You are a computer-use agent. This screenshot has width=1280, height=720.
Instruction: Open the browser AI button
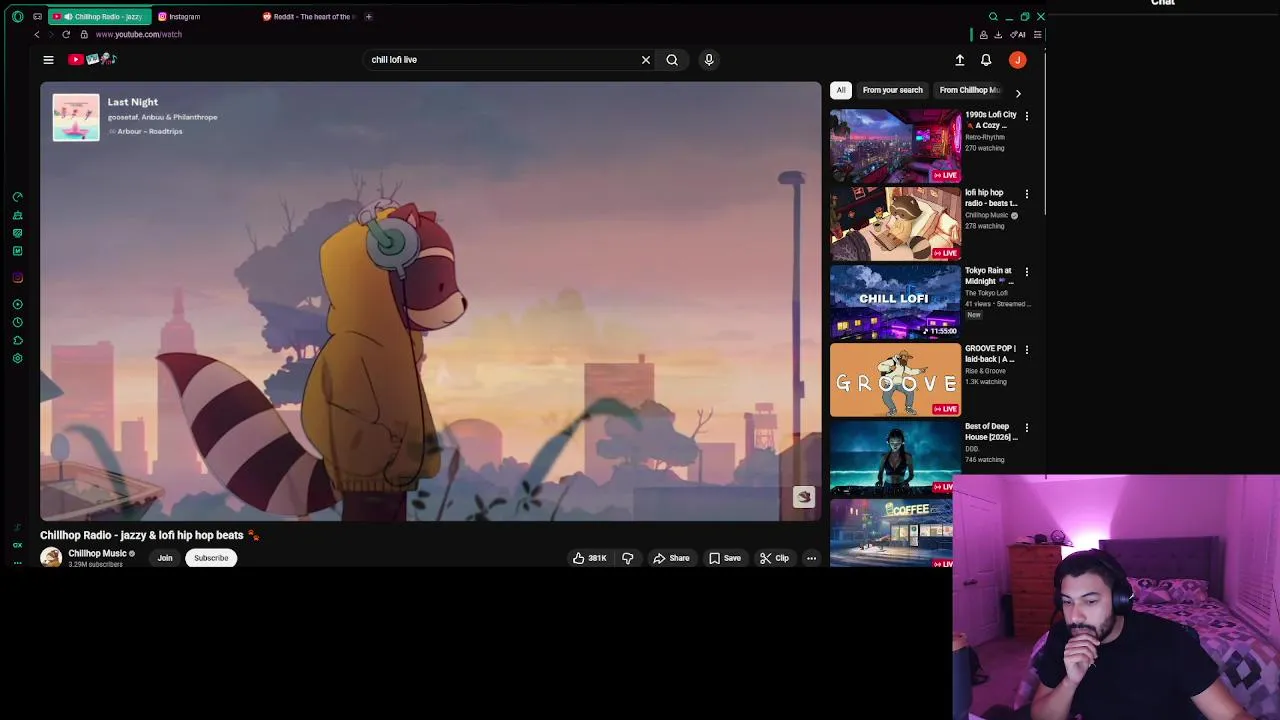coord(1018,34)
